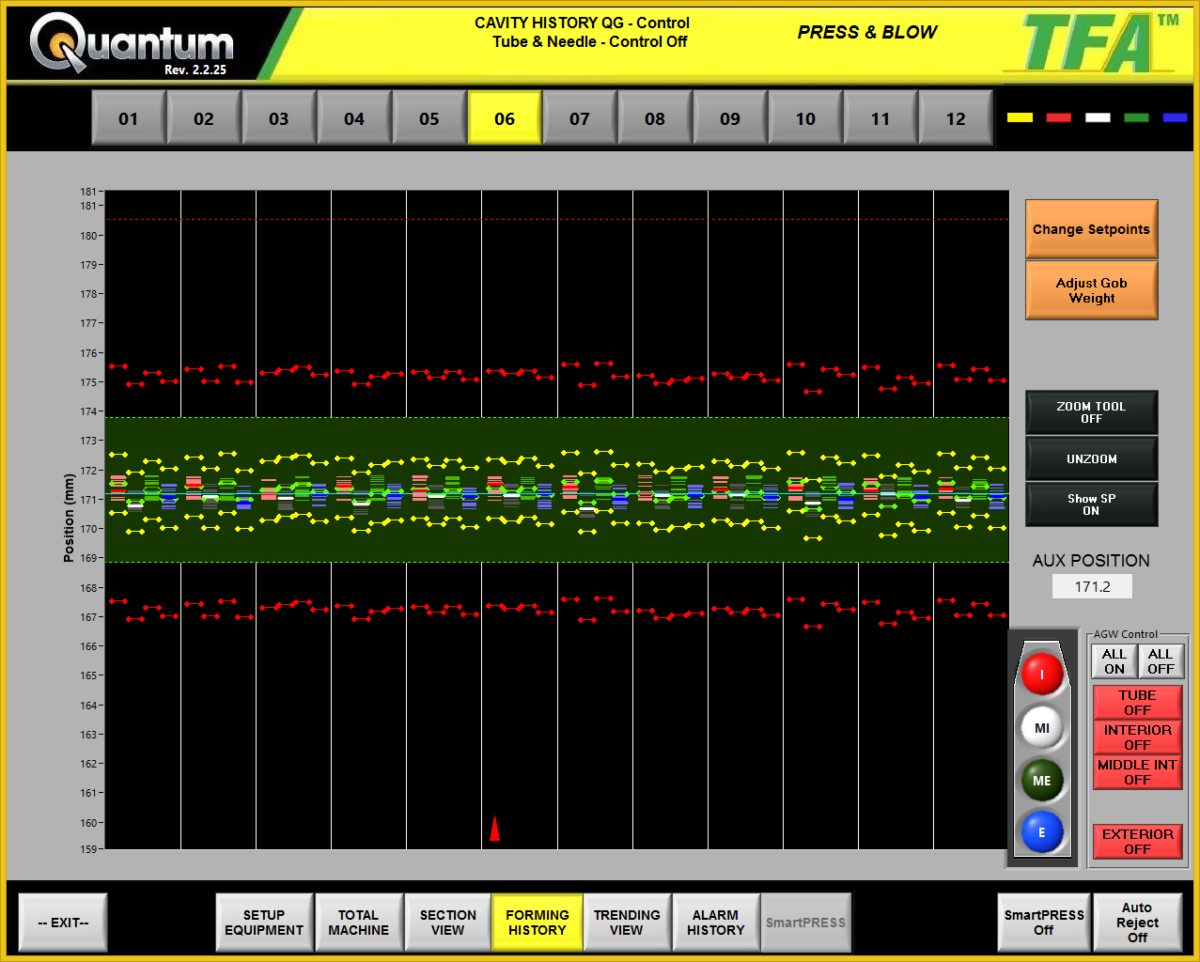Click the UNZOOM button
The height and width of the screenshot is (962, 1200).
click(1091, 459)
